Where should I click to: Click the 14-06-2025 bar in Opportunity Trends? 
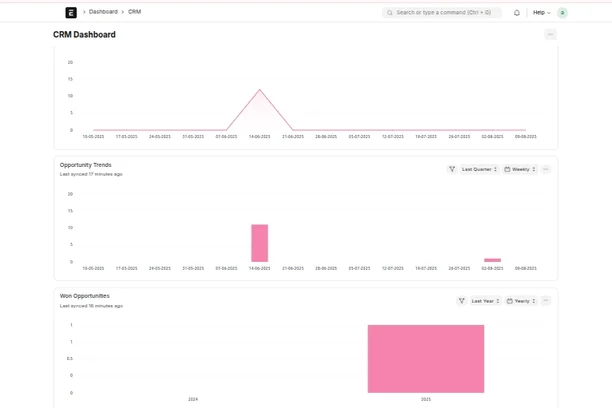pos(260,243)
